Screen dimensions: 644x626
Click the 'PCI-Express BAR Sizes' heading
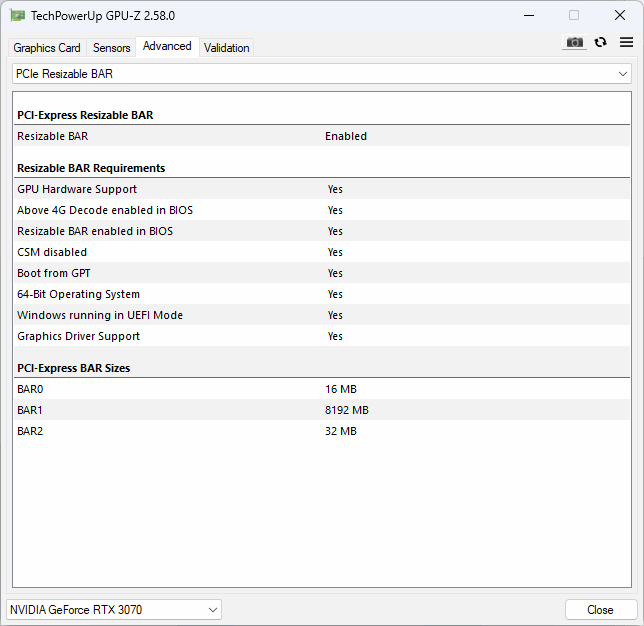74,368
